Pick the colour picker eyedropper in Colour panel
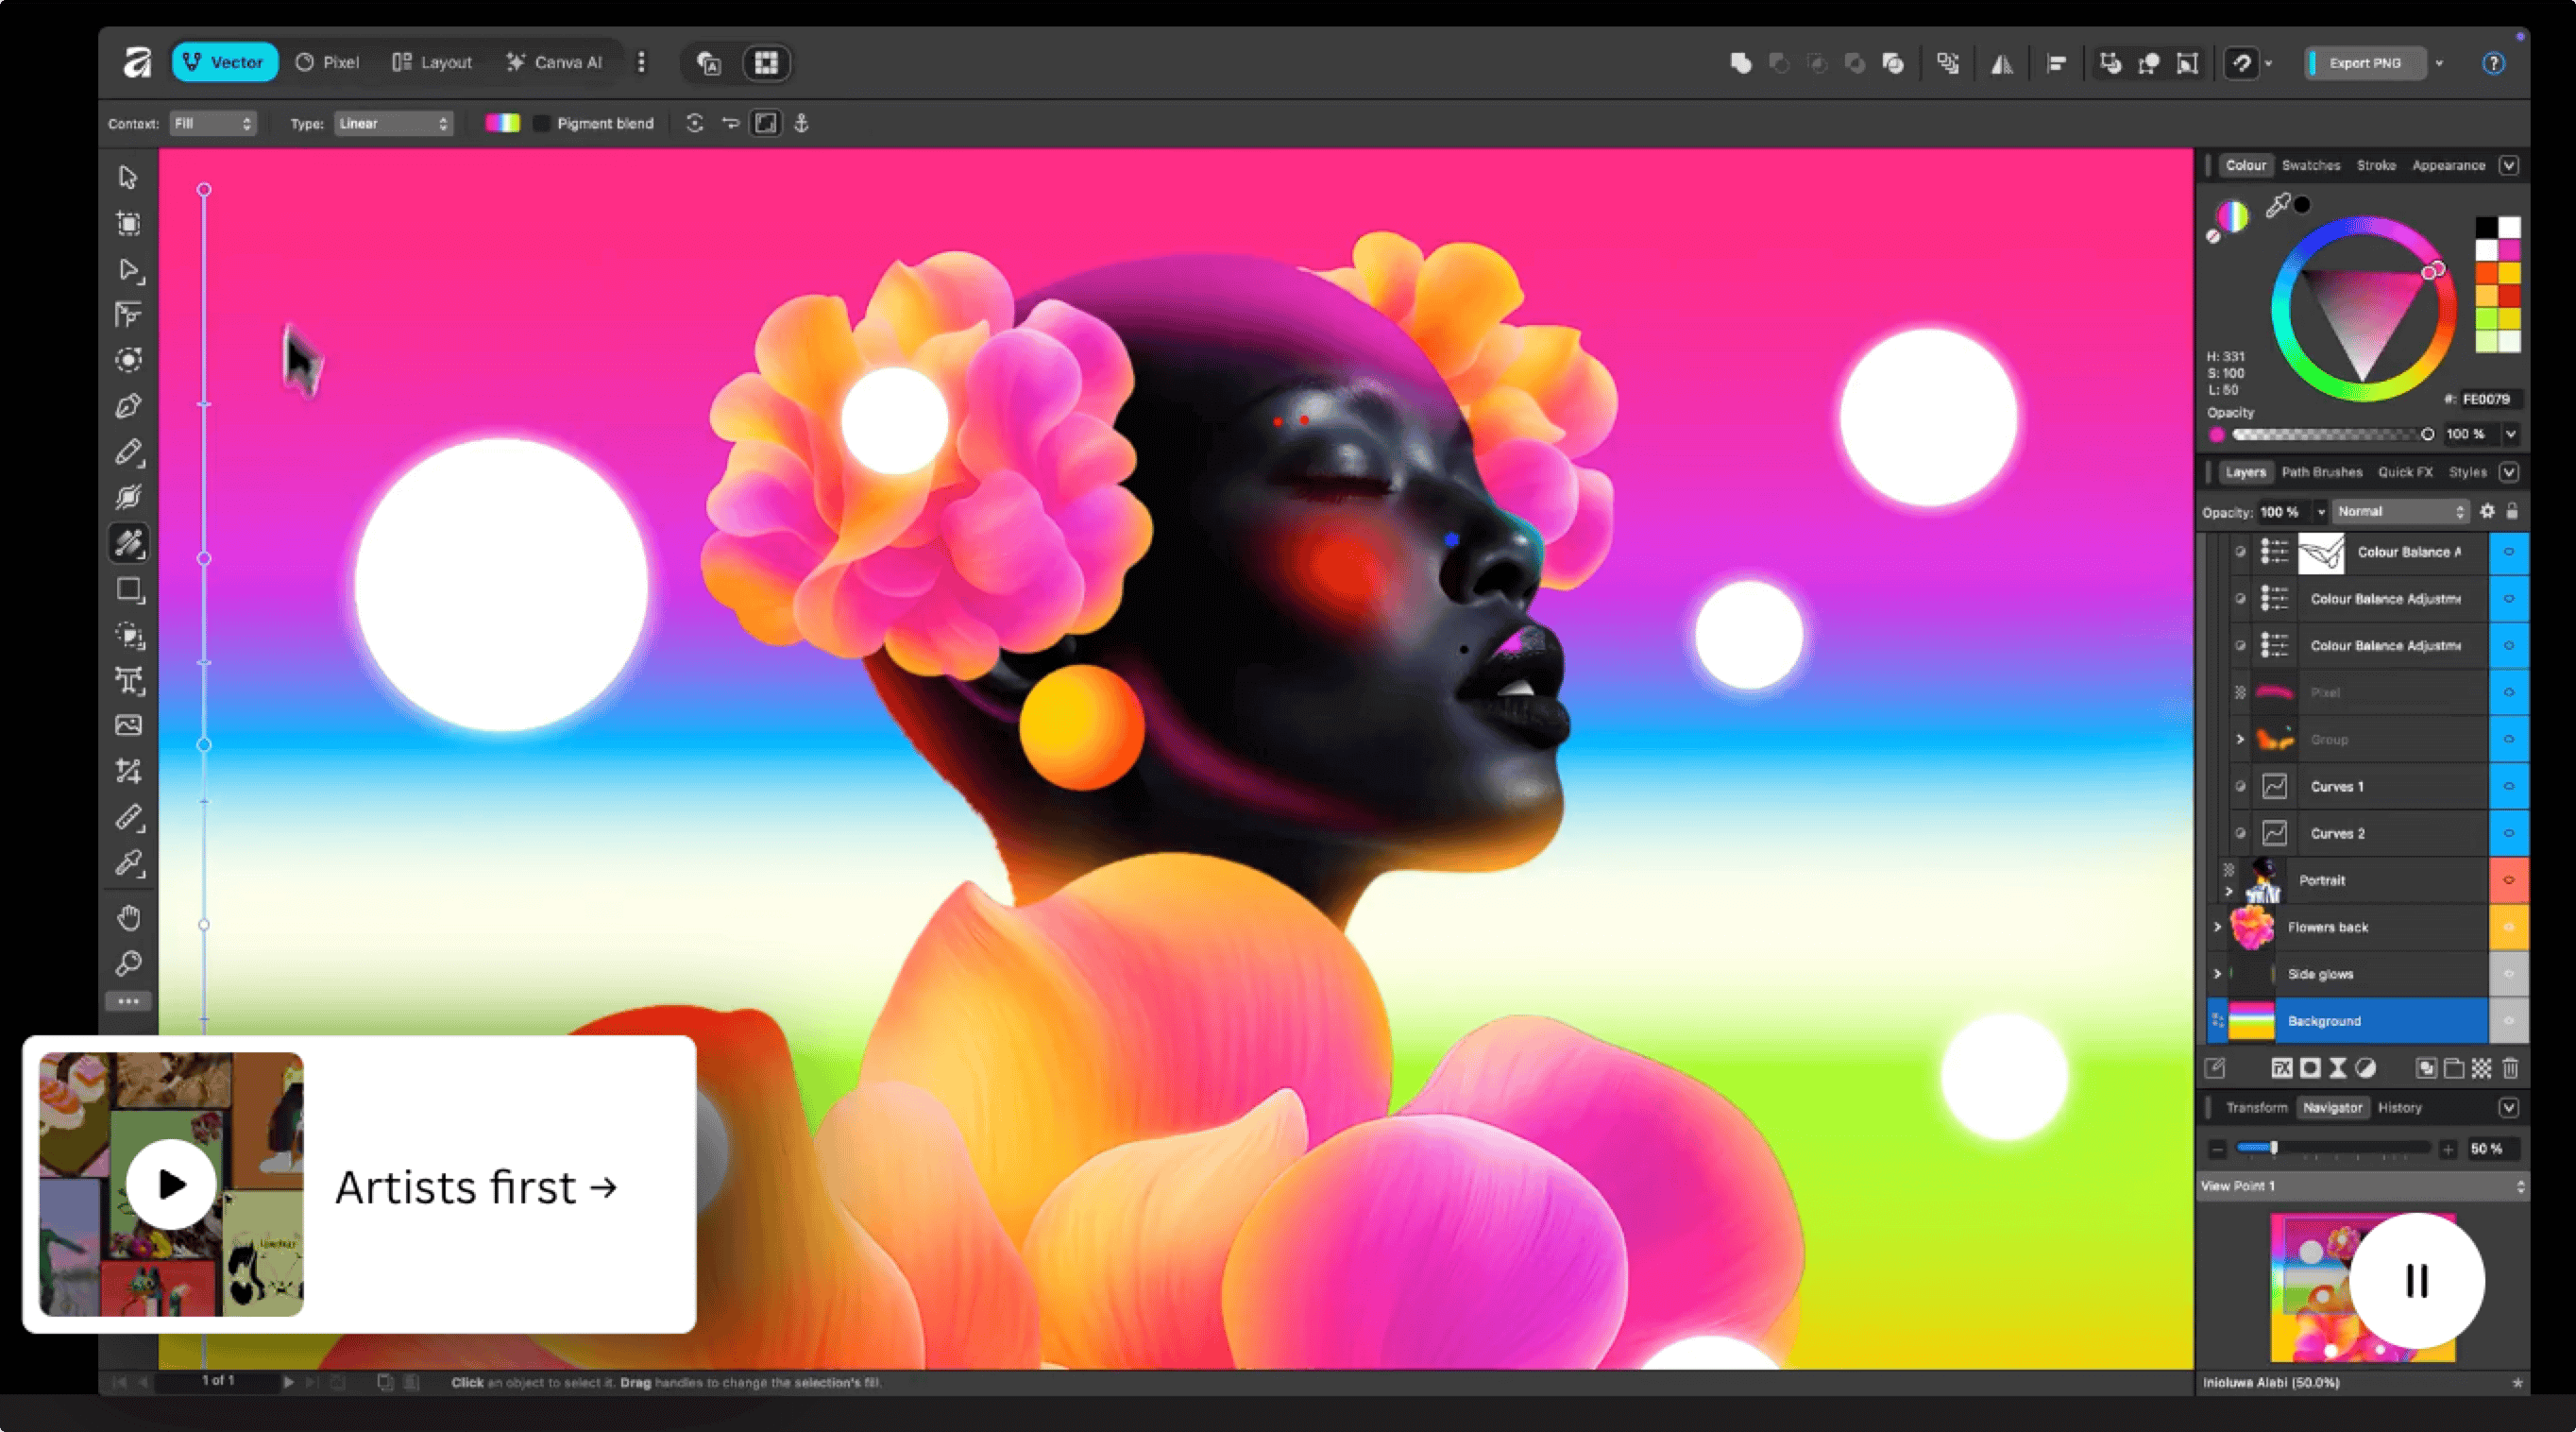 pyautogui.click(x=2278, y=205)
